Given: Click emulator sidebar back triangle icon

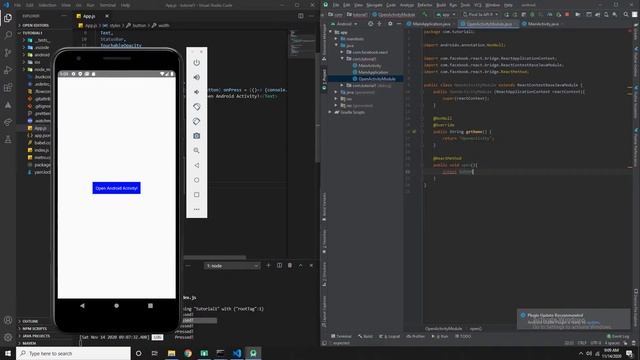Looking at the screenshot, I should (x=197, y=165).
